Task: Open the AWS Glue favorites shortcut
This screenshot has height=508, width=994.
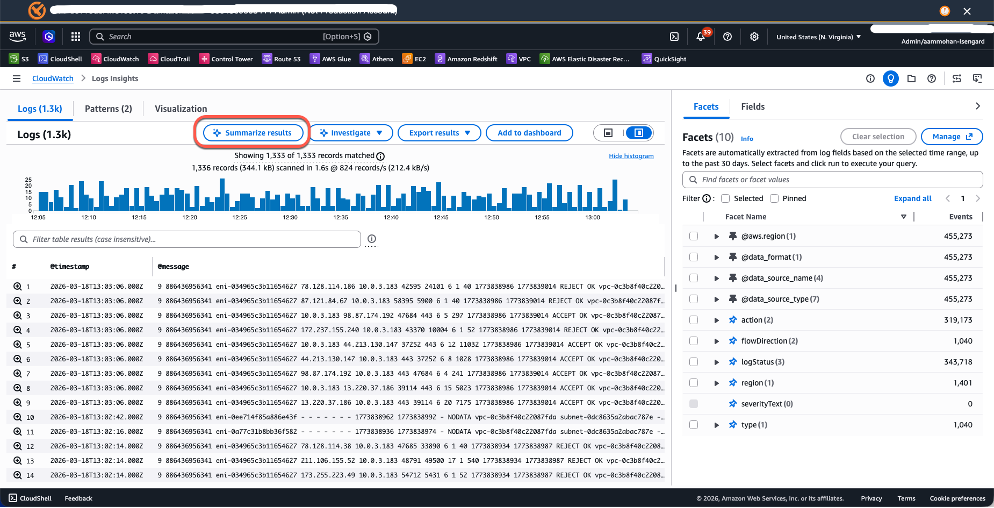Action: (x=331, y=59)
